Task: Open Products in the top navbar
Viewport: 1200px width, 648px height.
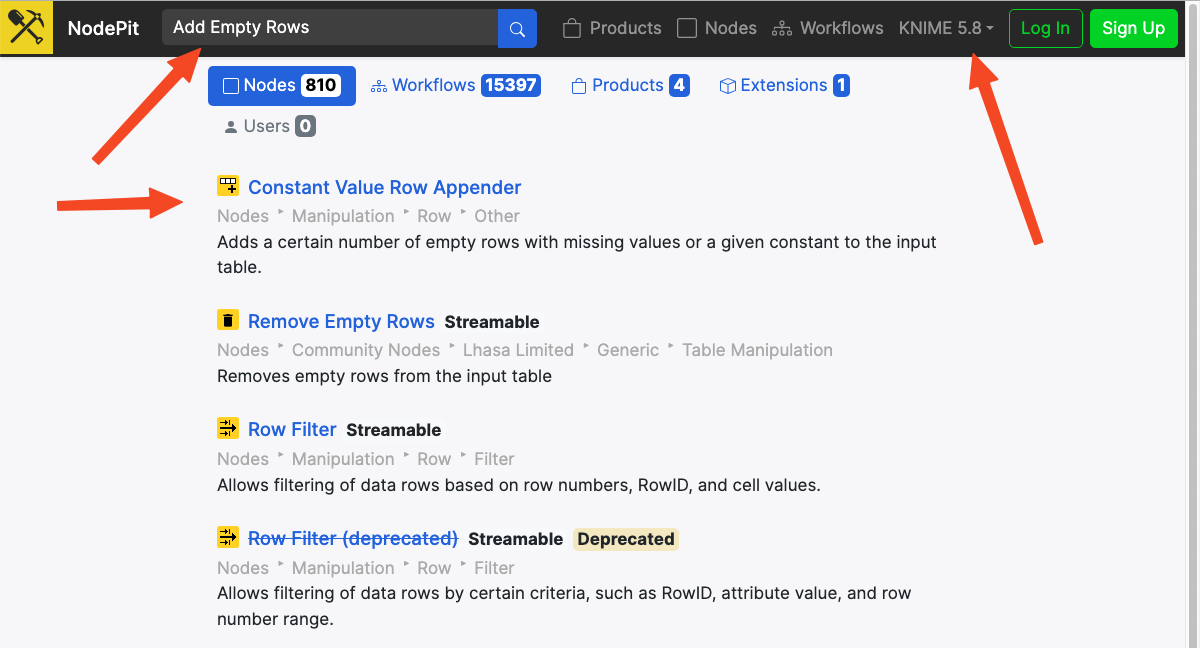Action: [612, 28]
